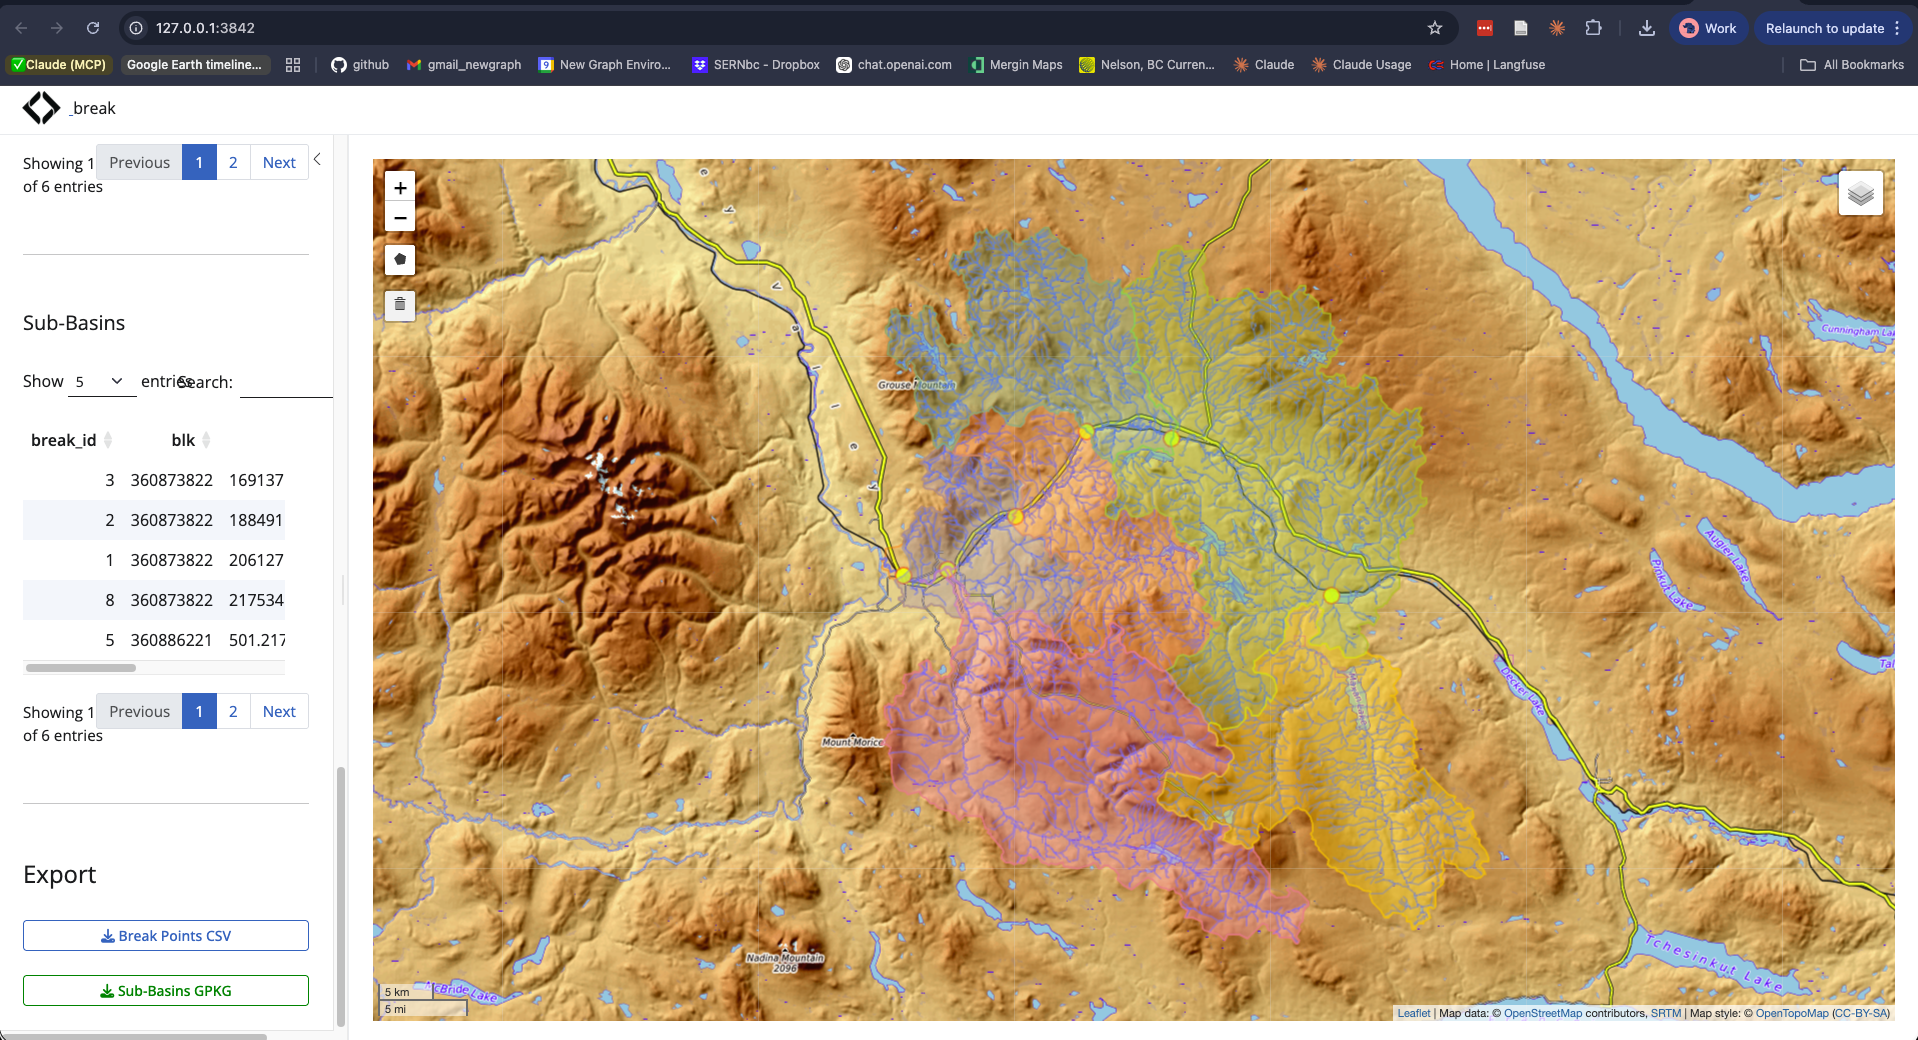Download the Break Points CSV
Viewport: 1918px width, 1040px height.
(x=165, y=935)
